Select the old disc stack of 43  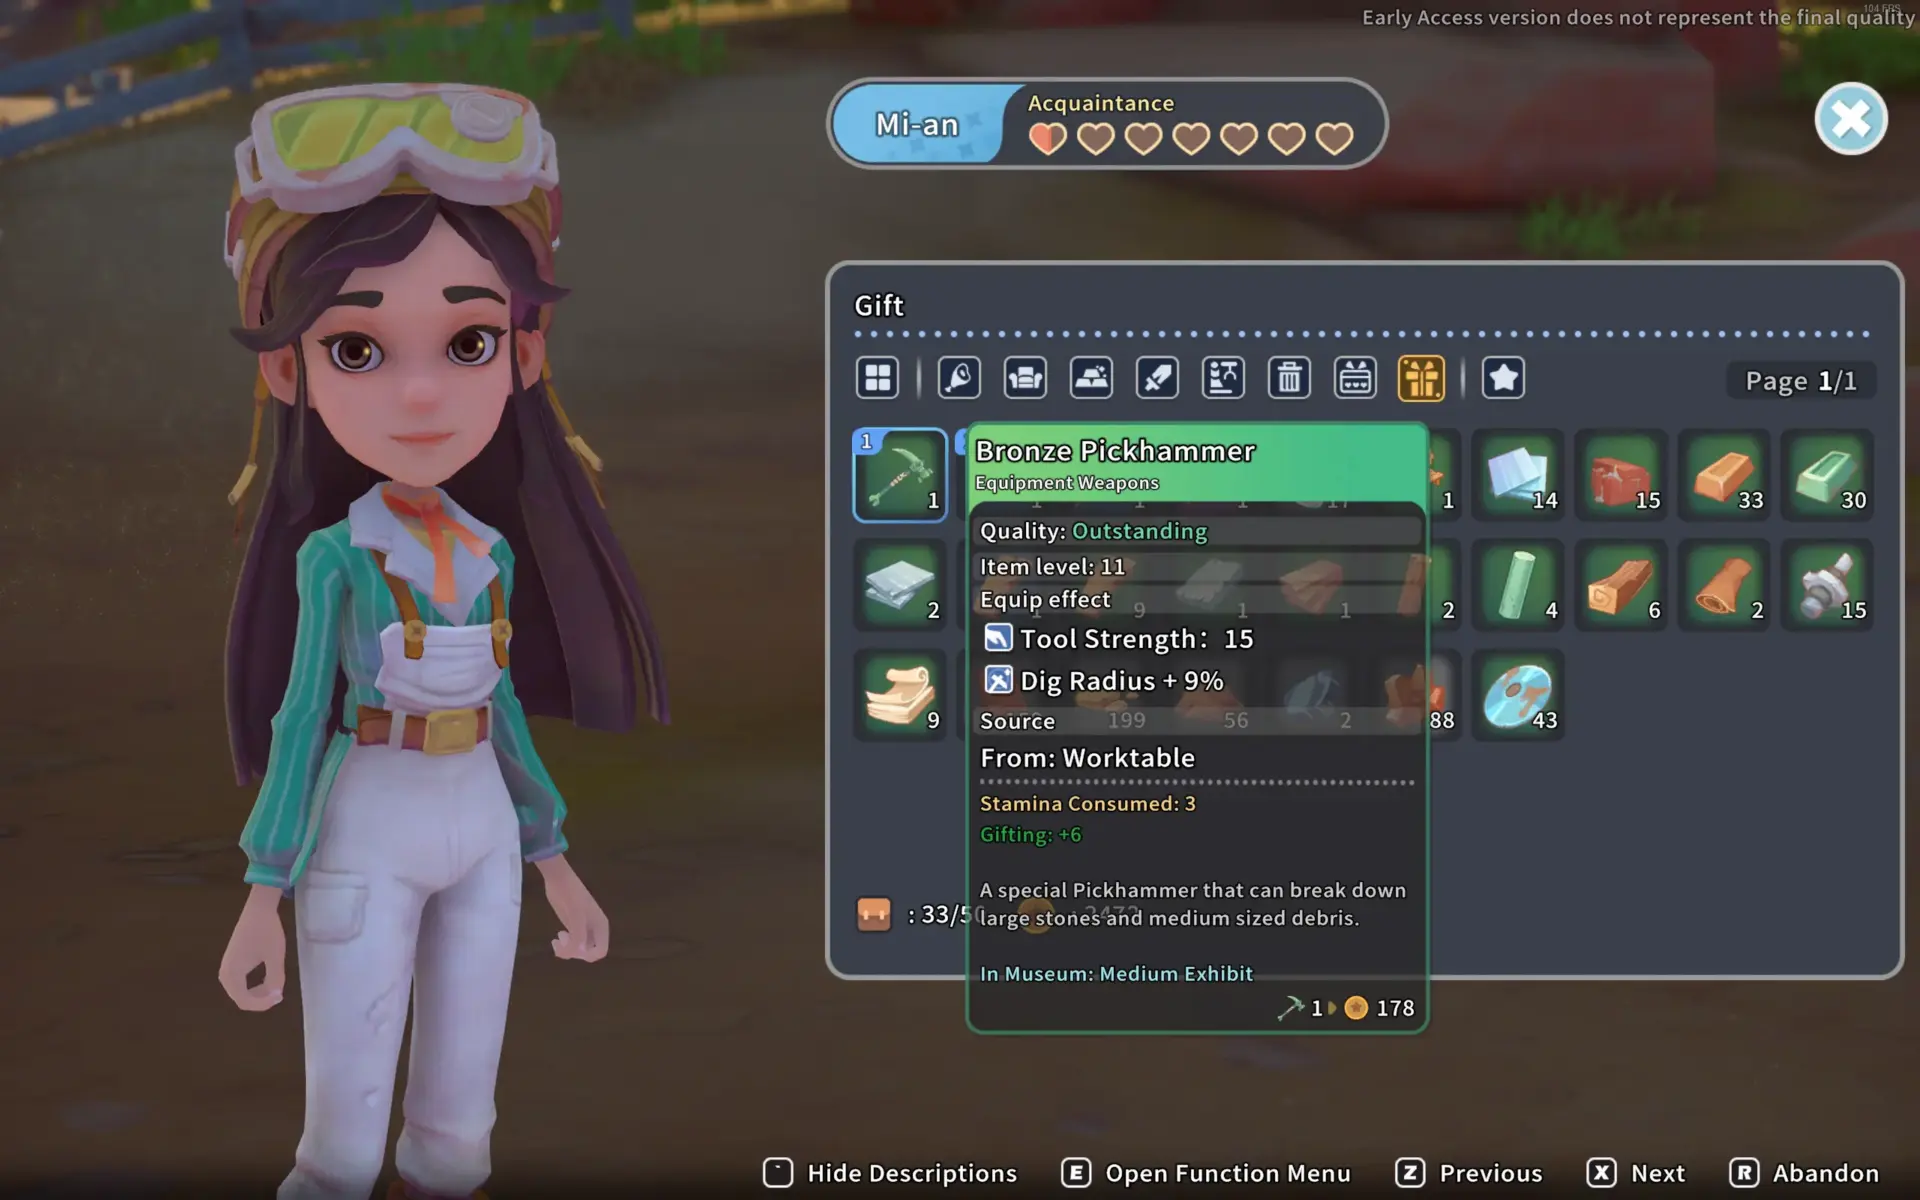pyautogui.click(x=1518, y=695)
